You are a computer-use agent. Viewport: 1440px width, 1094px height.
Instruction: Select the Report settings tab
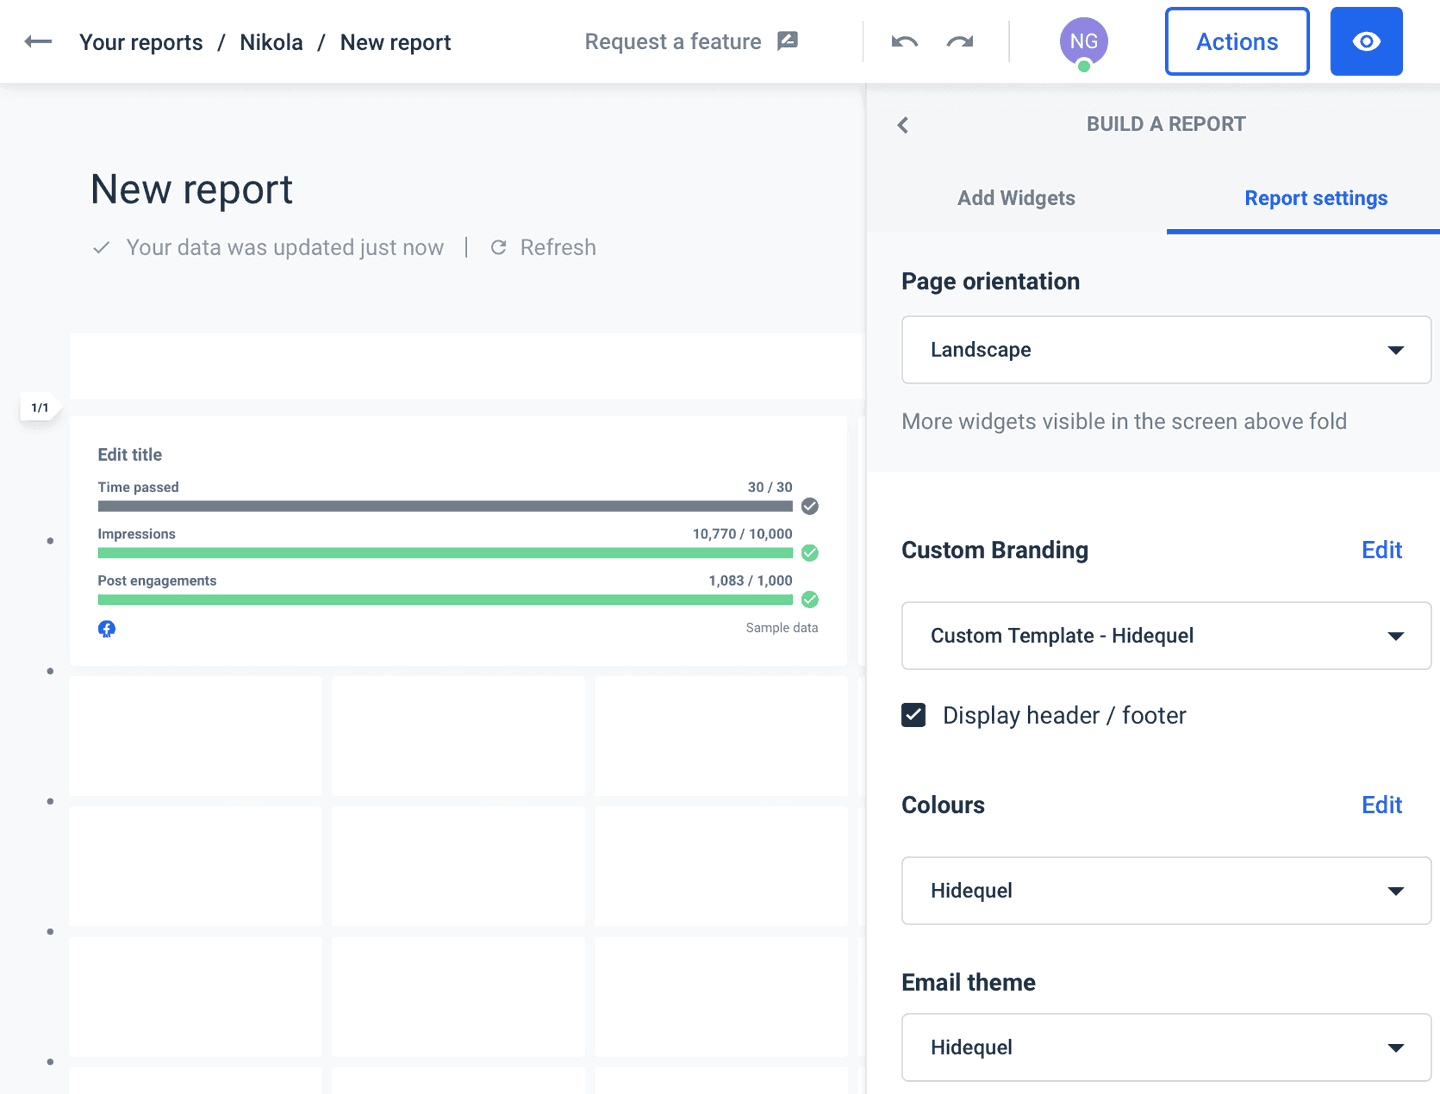[1316, 198]
